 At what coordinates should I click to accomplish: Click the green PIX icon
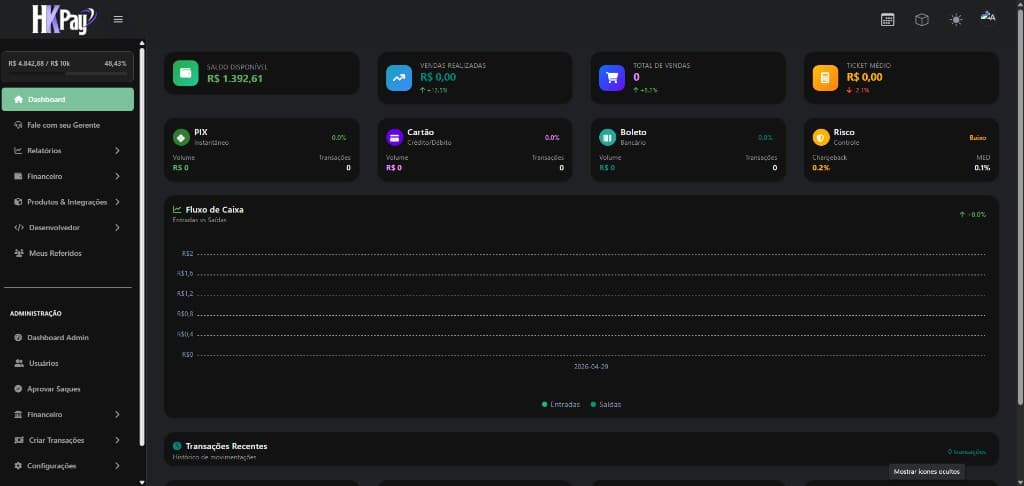(181, 137)
